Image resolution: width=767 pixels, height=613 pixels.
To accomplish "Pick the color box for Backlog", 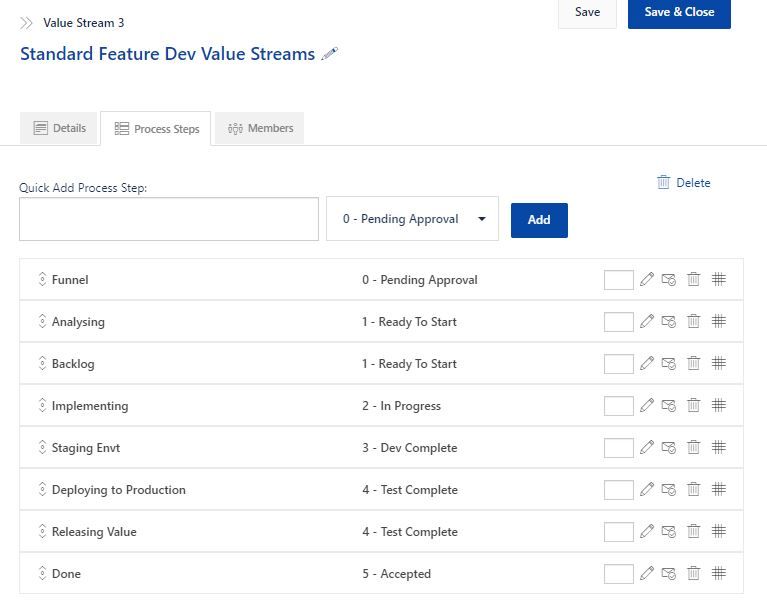I will click(619, 364).
